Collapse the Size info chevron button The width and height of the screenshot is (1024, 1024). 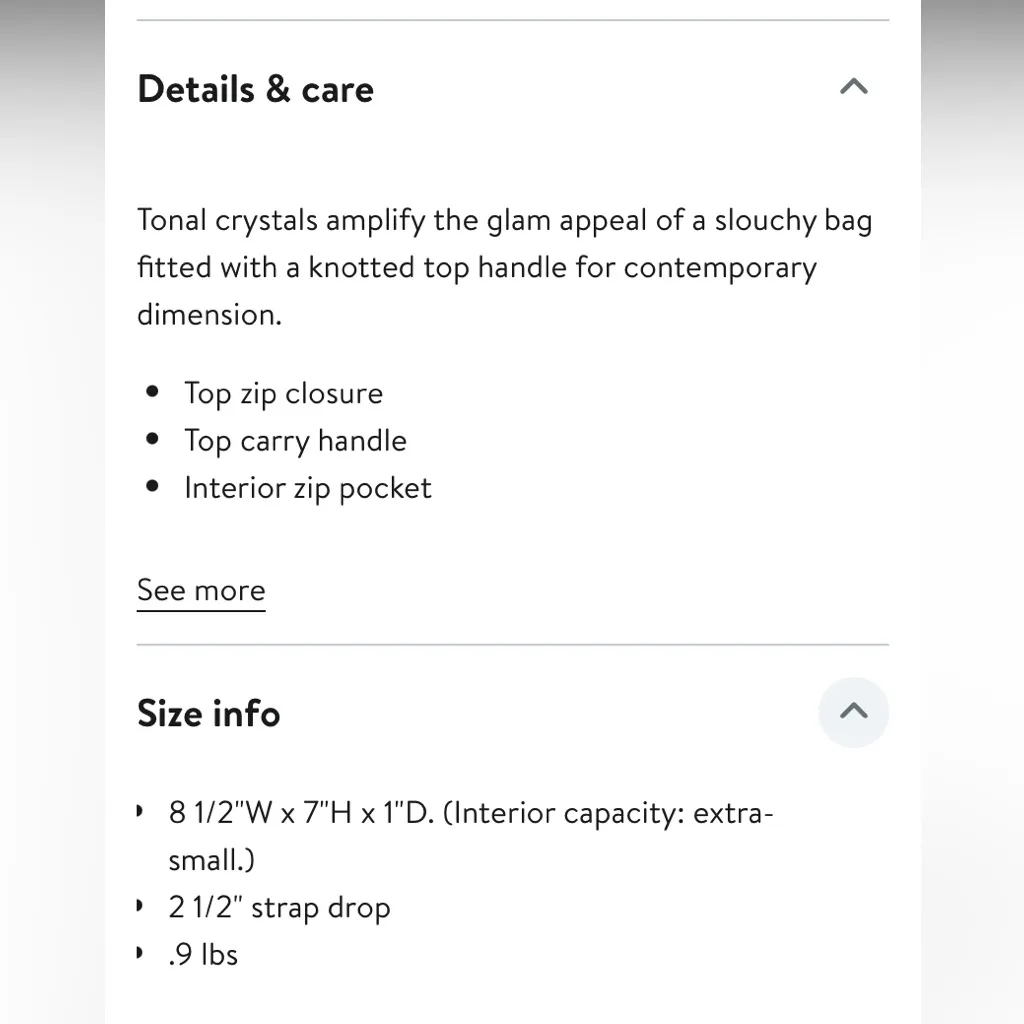tap(853, 712)
